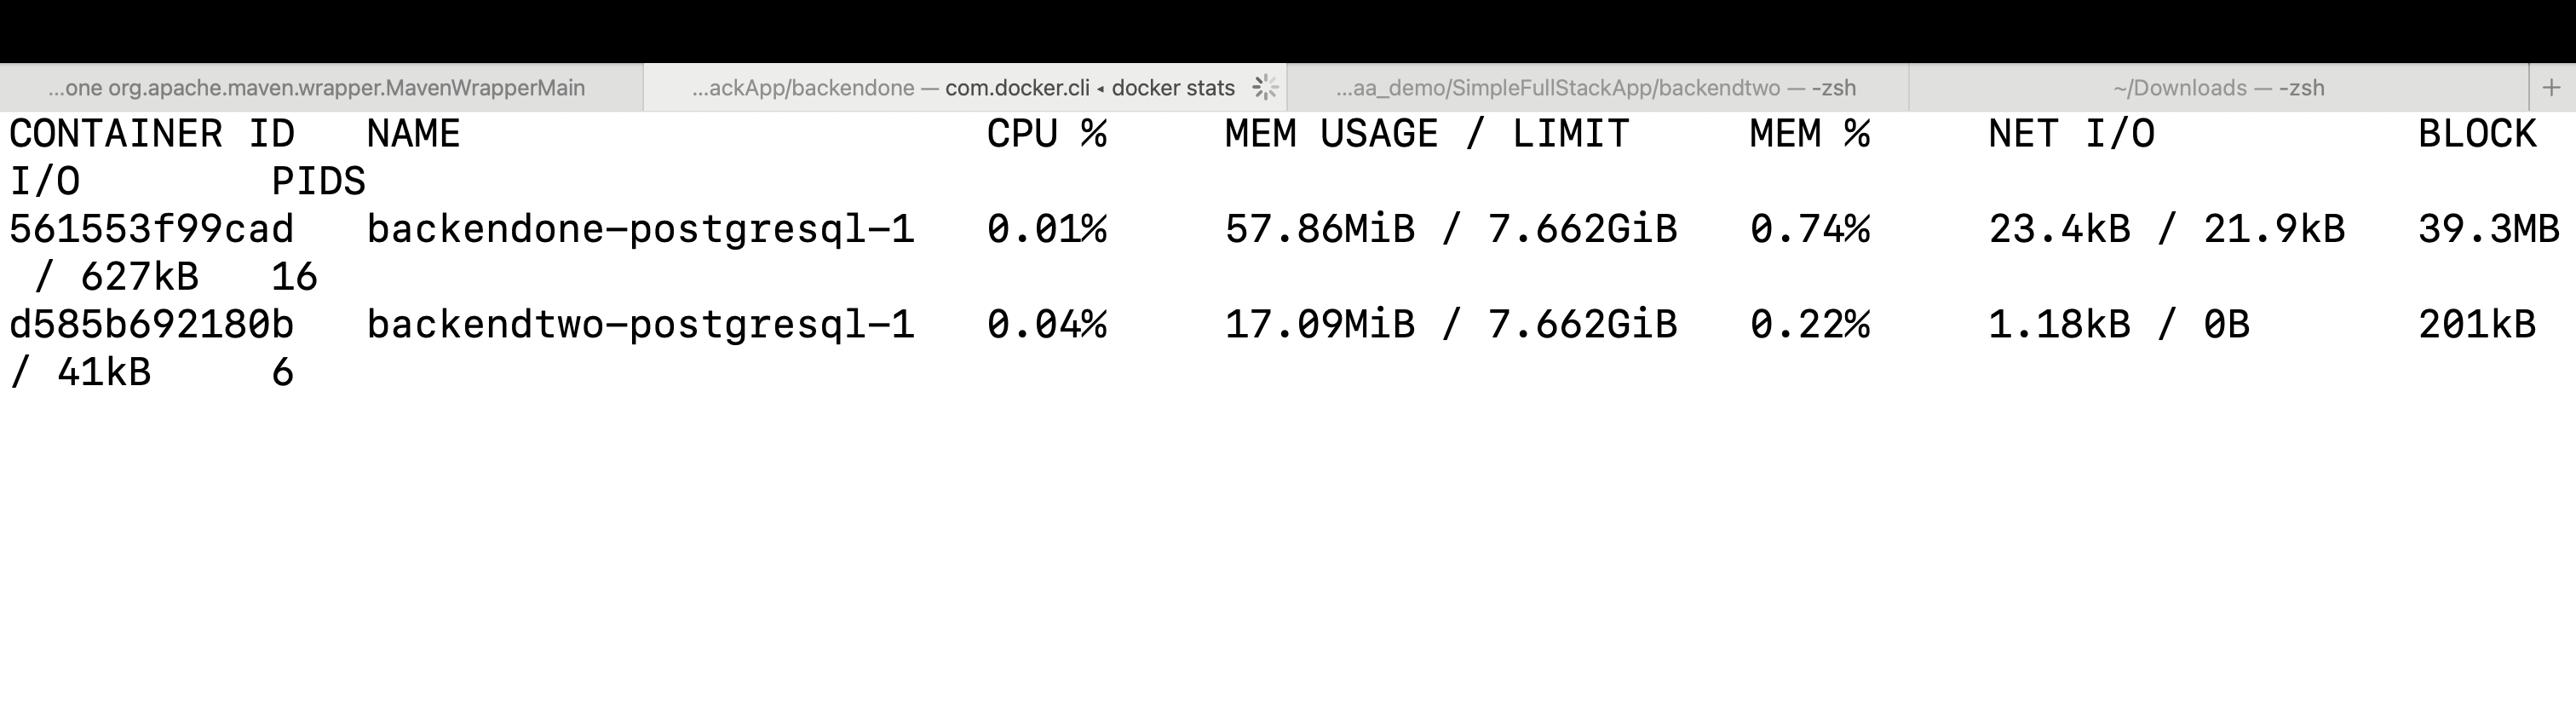
Task: Click the PIDS column header
Action: pyautogui.click(x=319, y=181)
